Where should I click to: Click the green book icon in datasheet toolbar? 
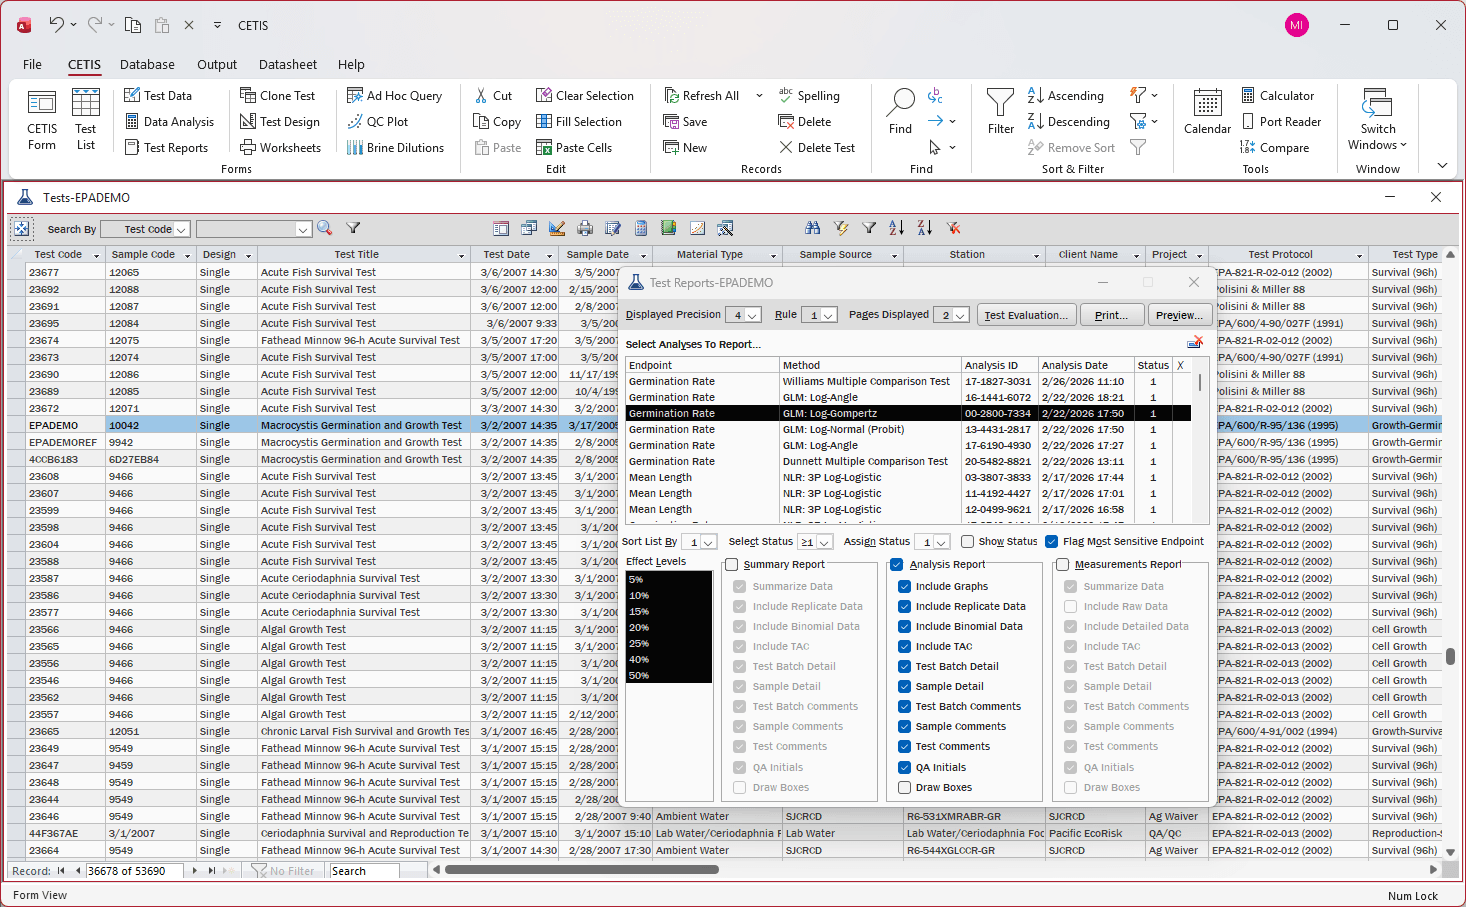click(x=668, y=229)
